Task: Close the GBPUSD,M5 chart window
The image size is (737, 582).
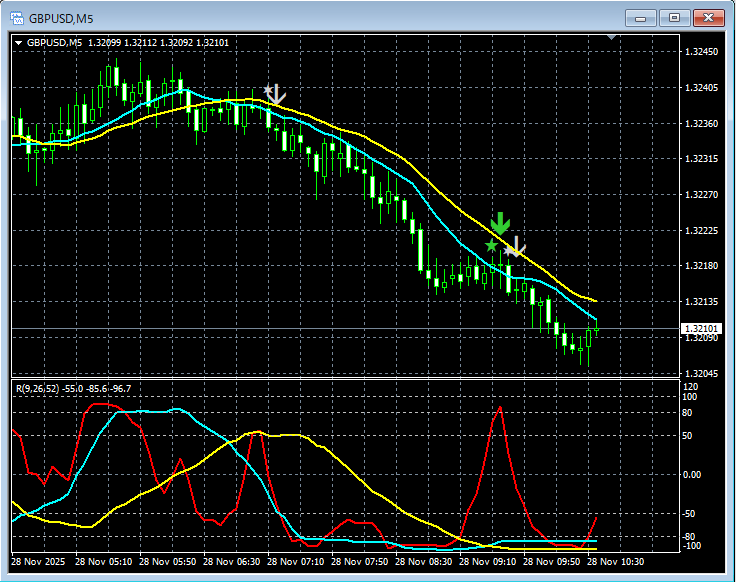Action: [x=708, y=18]
